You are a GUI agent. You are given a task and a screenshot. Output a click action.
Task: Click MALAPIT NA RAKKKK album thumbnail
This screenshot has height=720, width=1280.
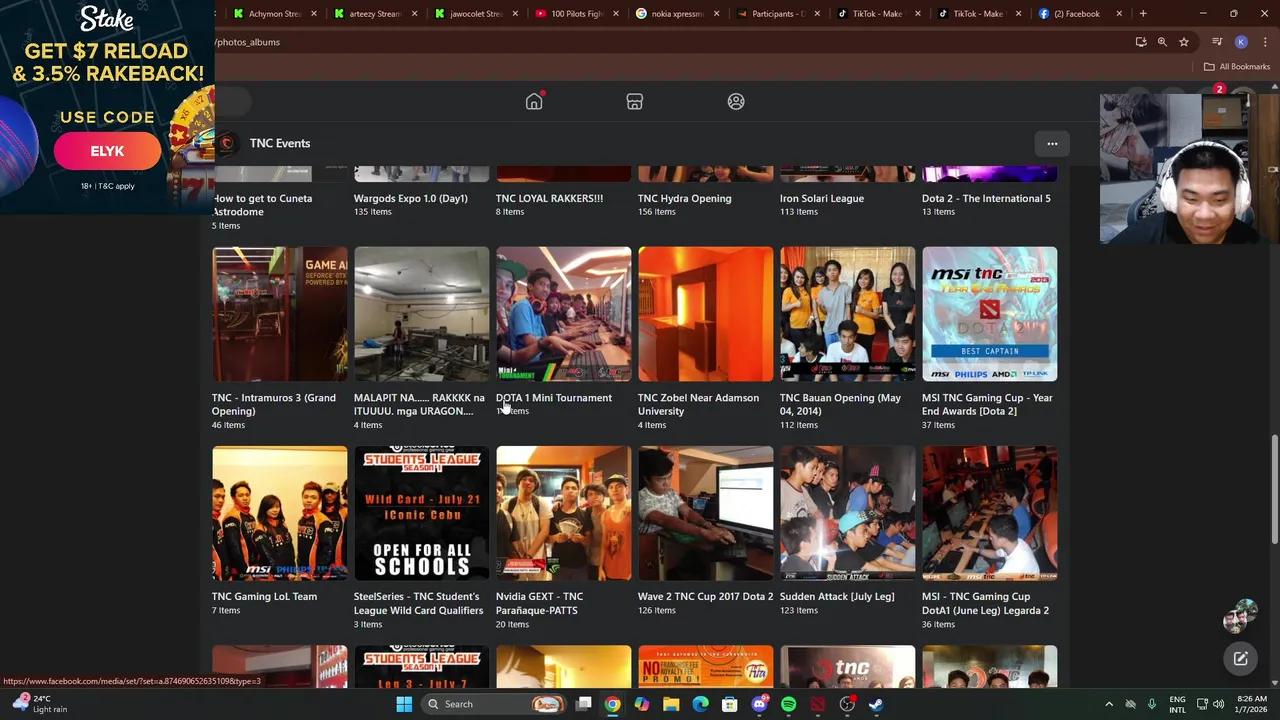(x=421, y=314)
